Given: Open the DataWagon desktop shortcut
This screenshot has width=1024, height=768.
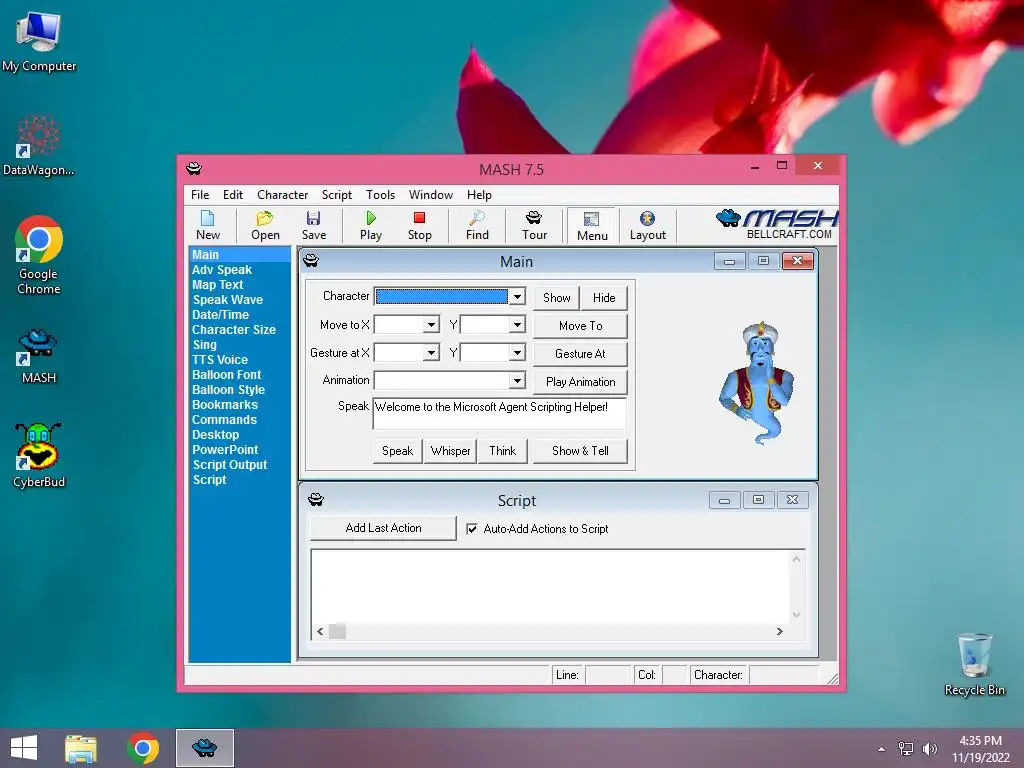Looking at the screenshot, I should (x=39, y=145).
